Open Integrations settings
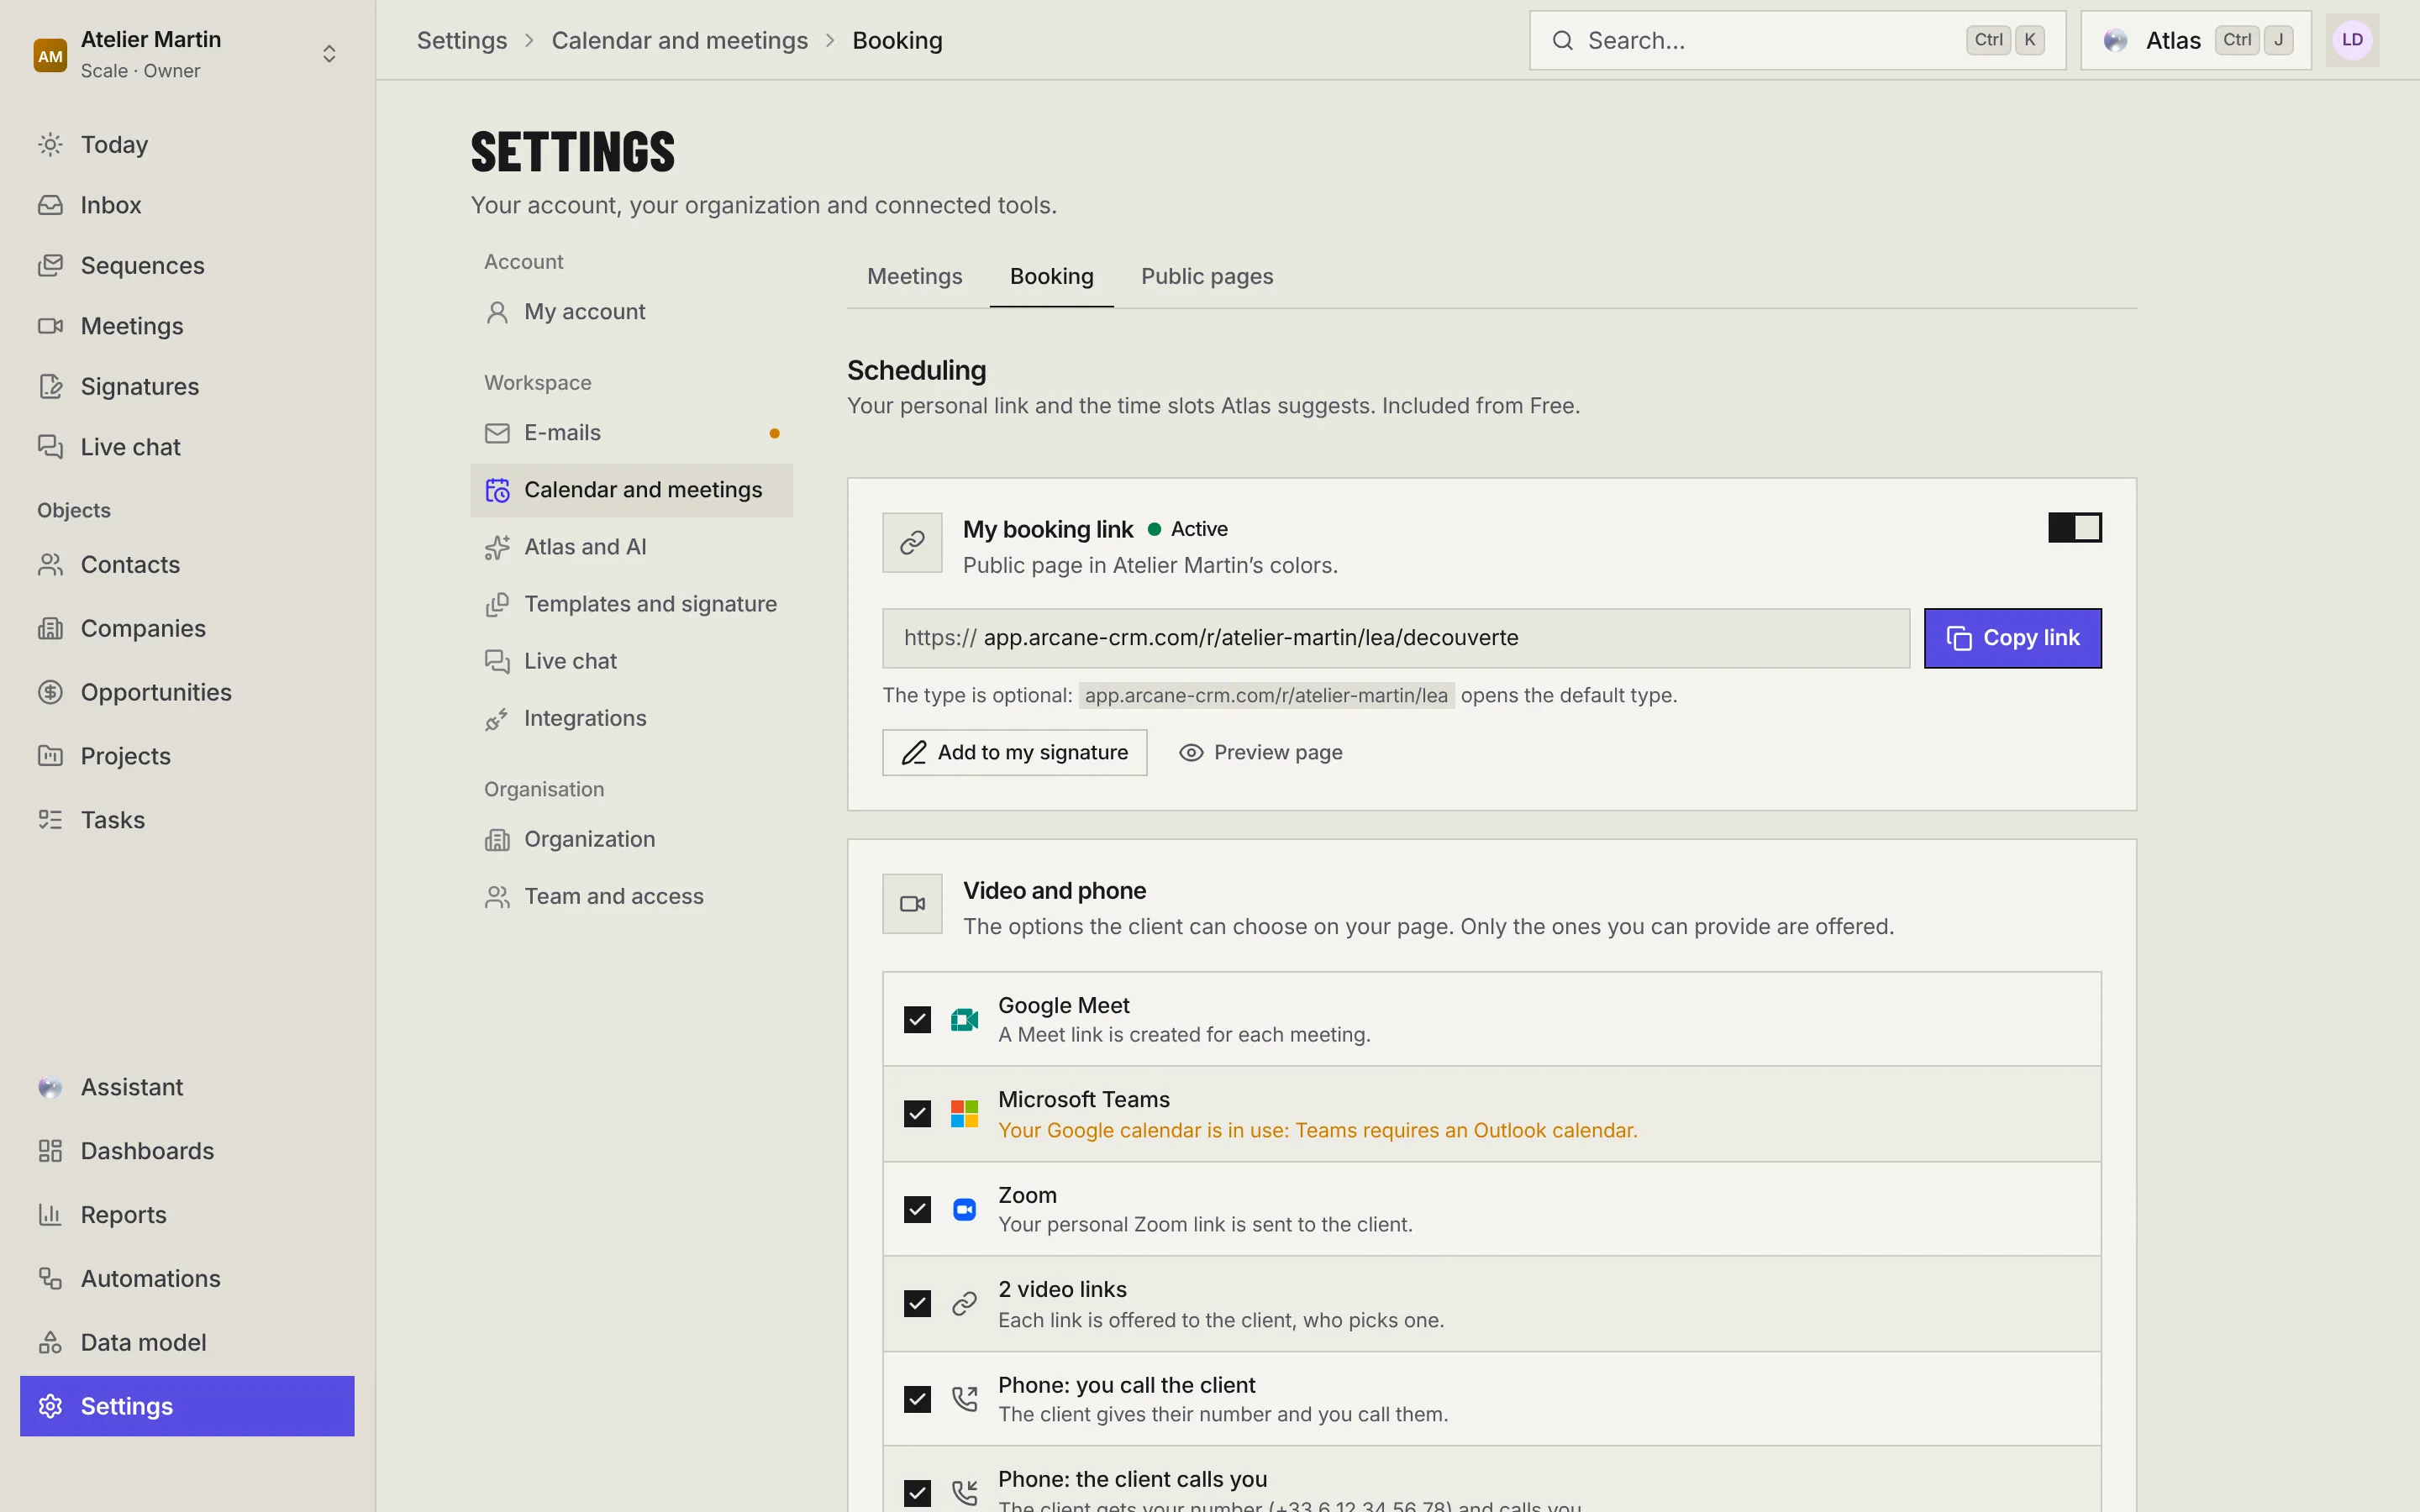 [631, 718]
